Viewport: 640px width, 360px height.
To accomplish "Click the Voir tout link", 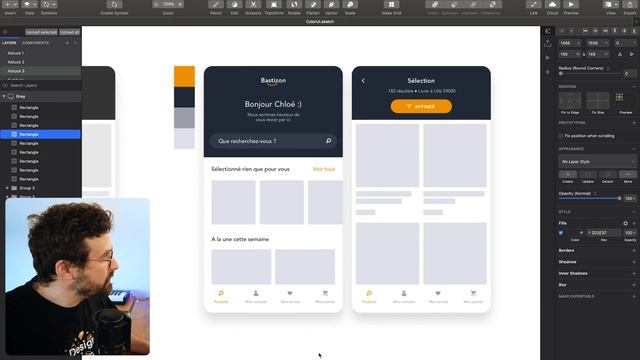I will [324, 169].
